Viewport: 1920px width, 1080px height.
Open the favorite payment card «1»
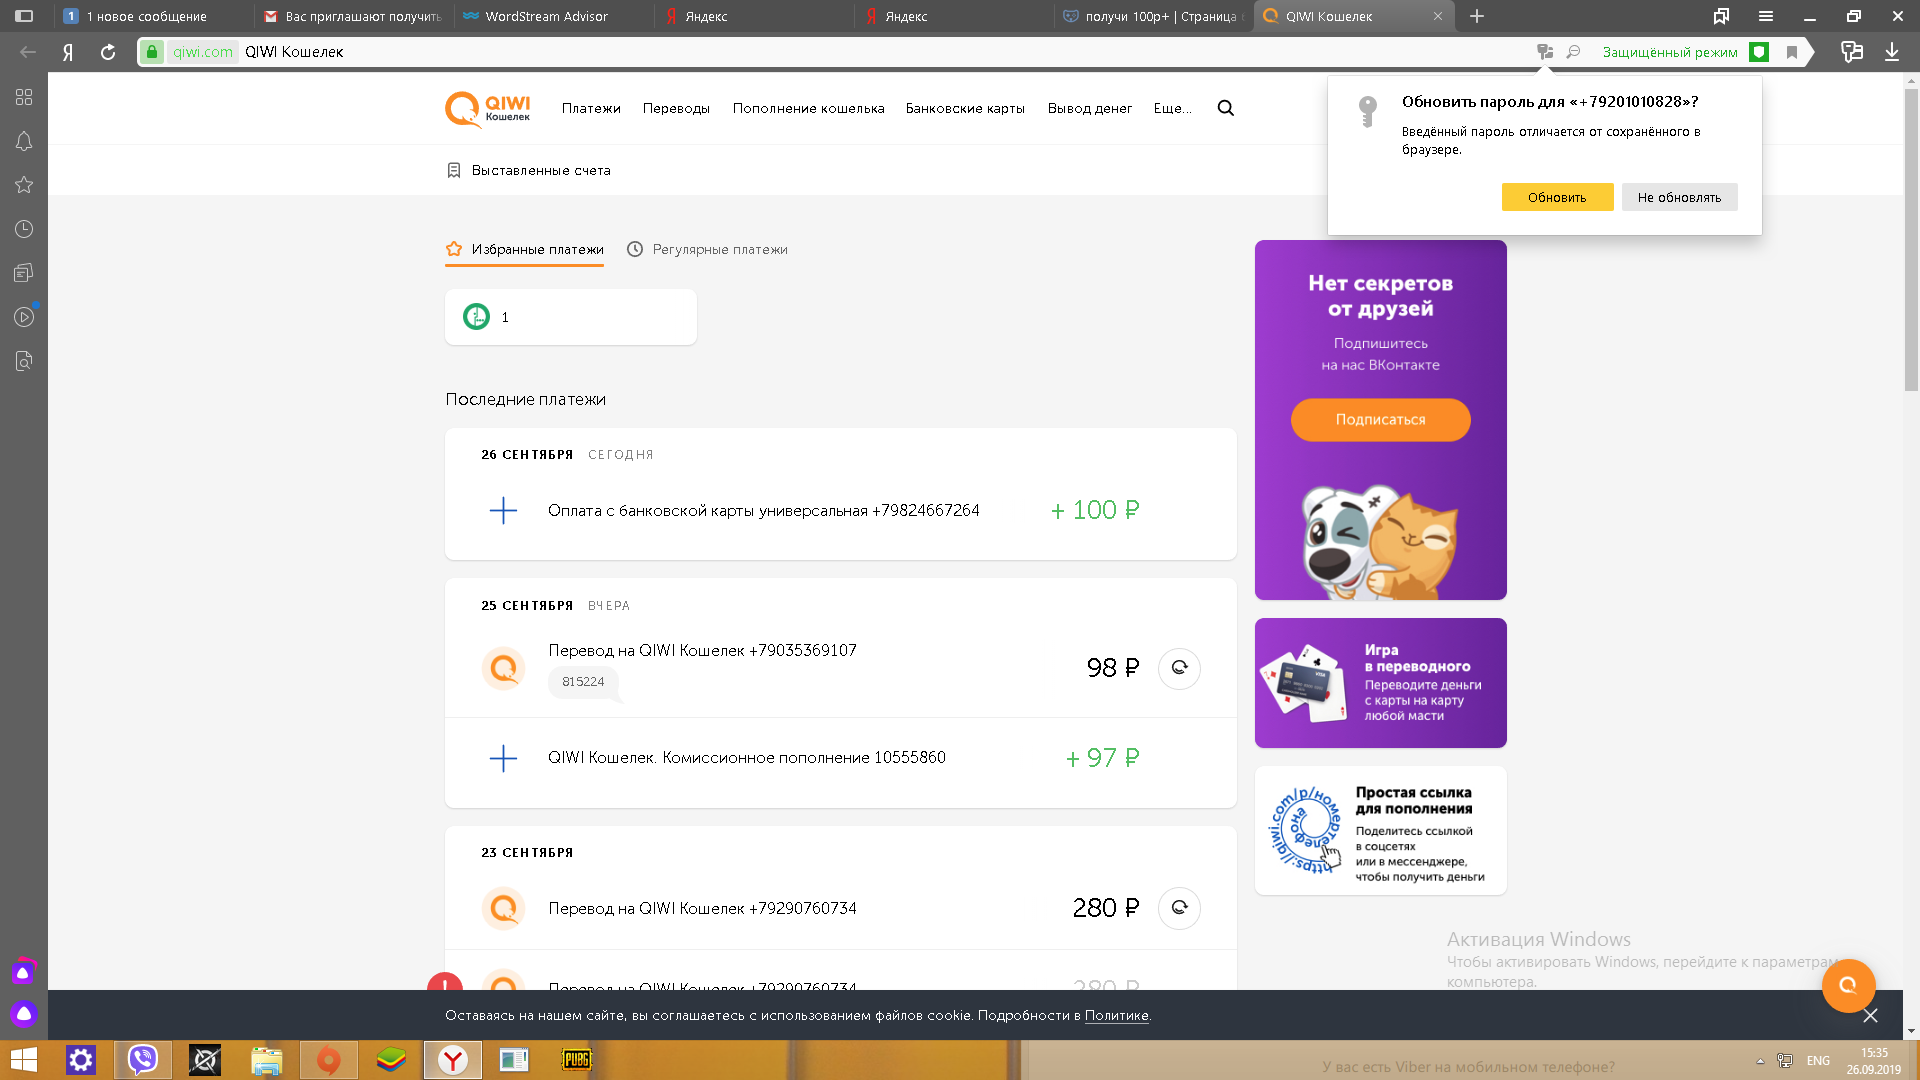[x=571, y=317]
